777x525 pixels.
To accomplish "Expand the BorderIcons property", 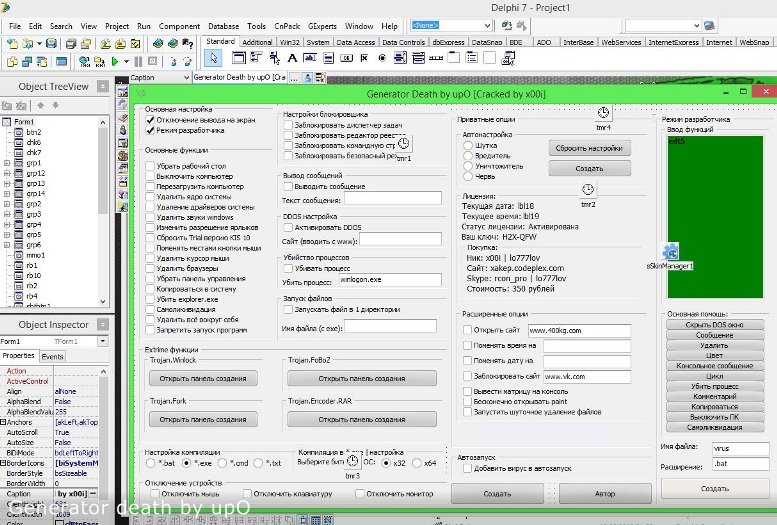I will (3, 463).
